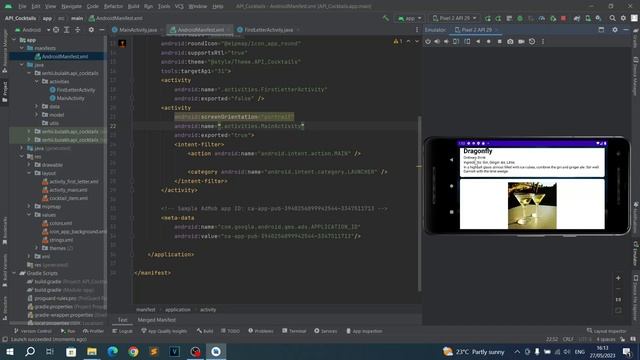Collapse the manifests folder
Screen dimensions: 640x360
click(22, 48)
